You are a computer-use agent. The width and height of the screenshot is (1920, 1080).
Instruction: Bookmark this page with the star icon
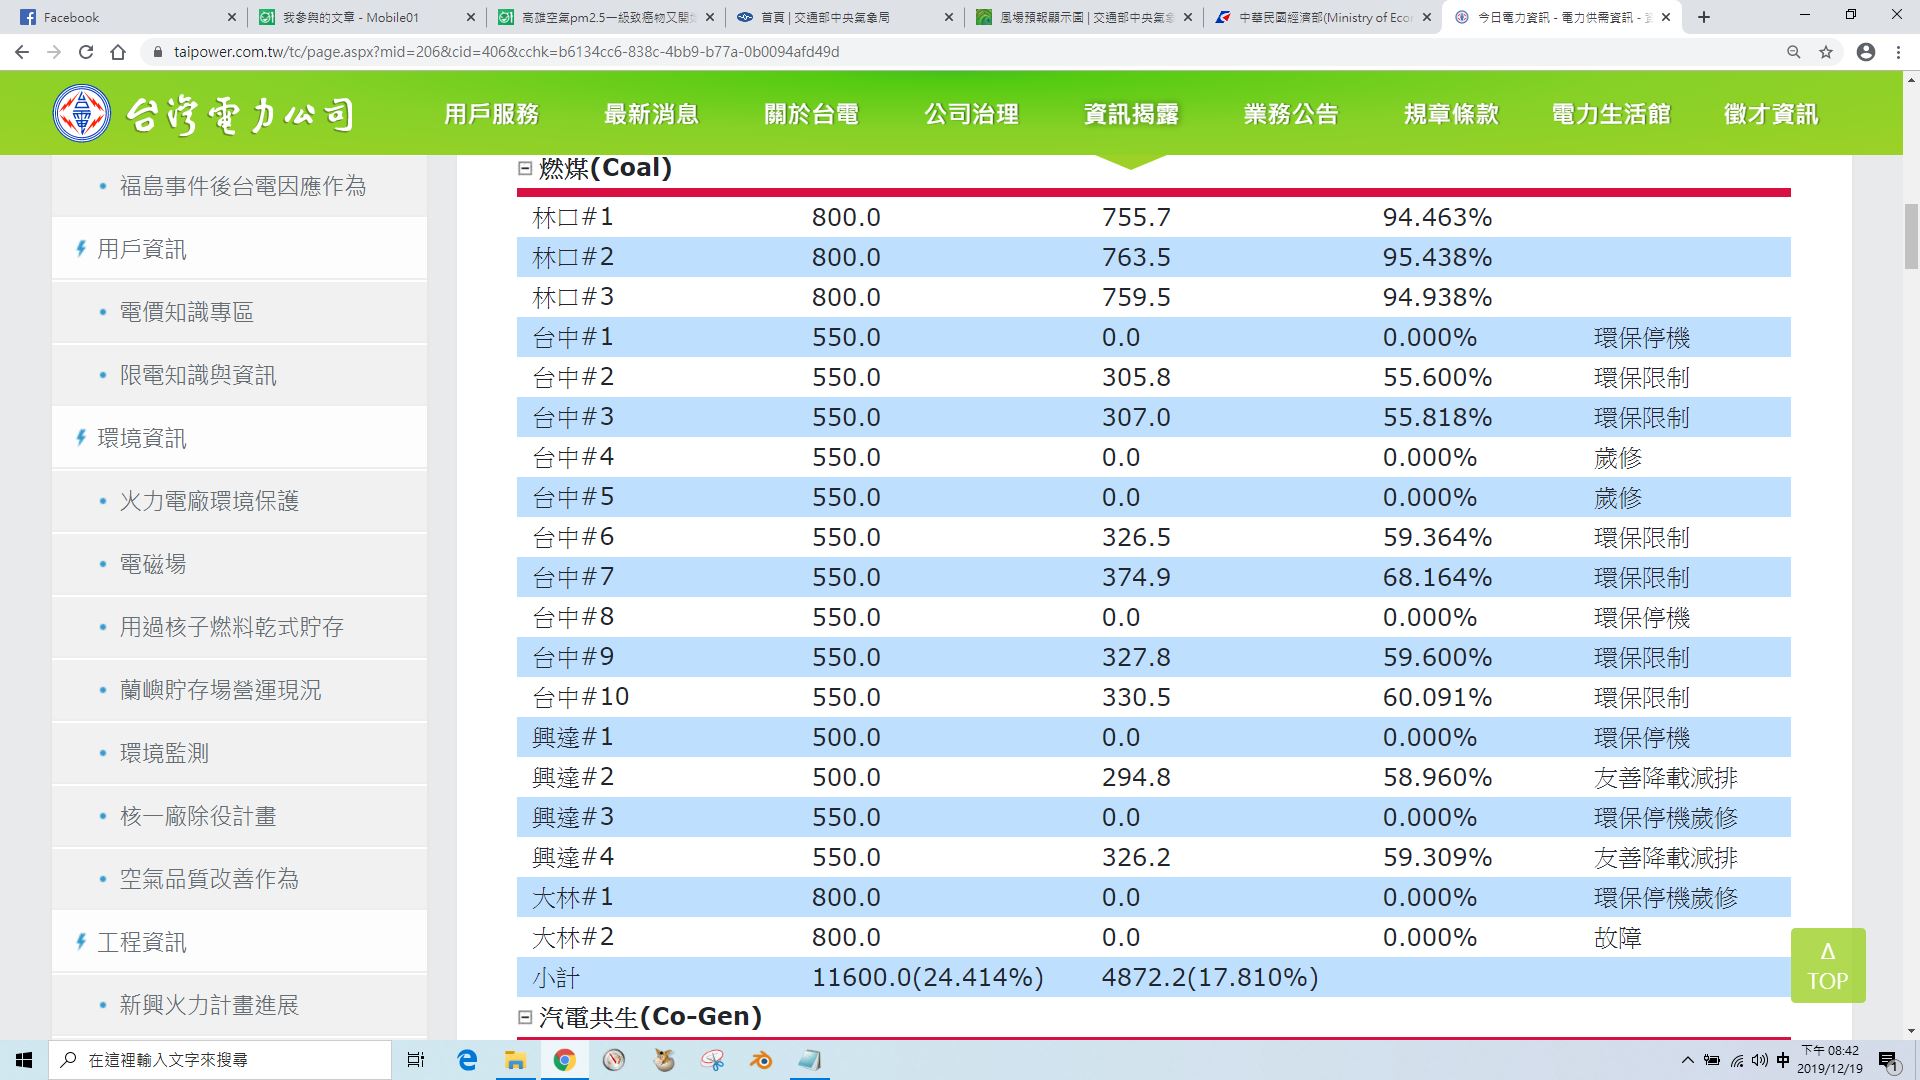pos(1826,52)
